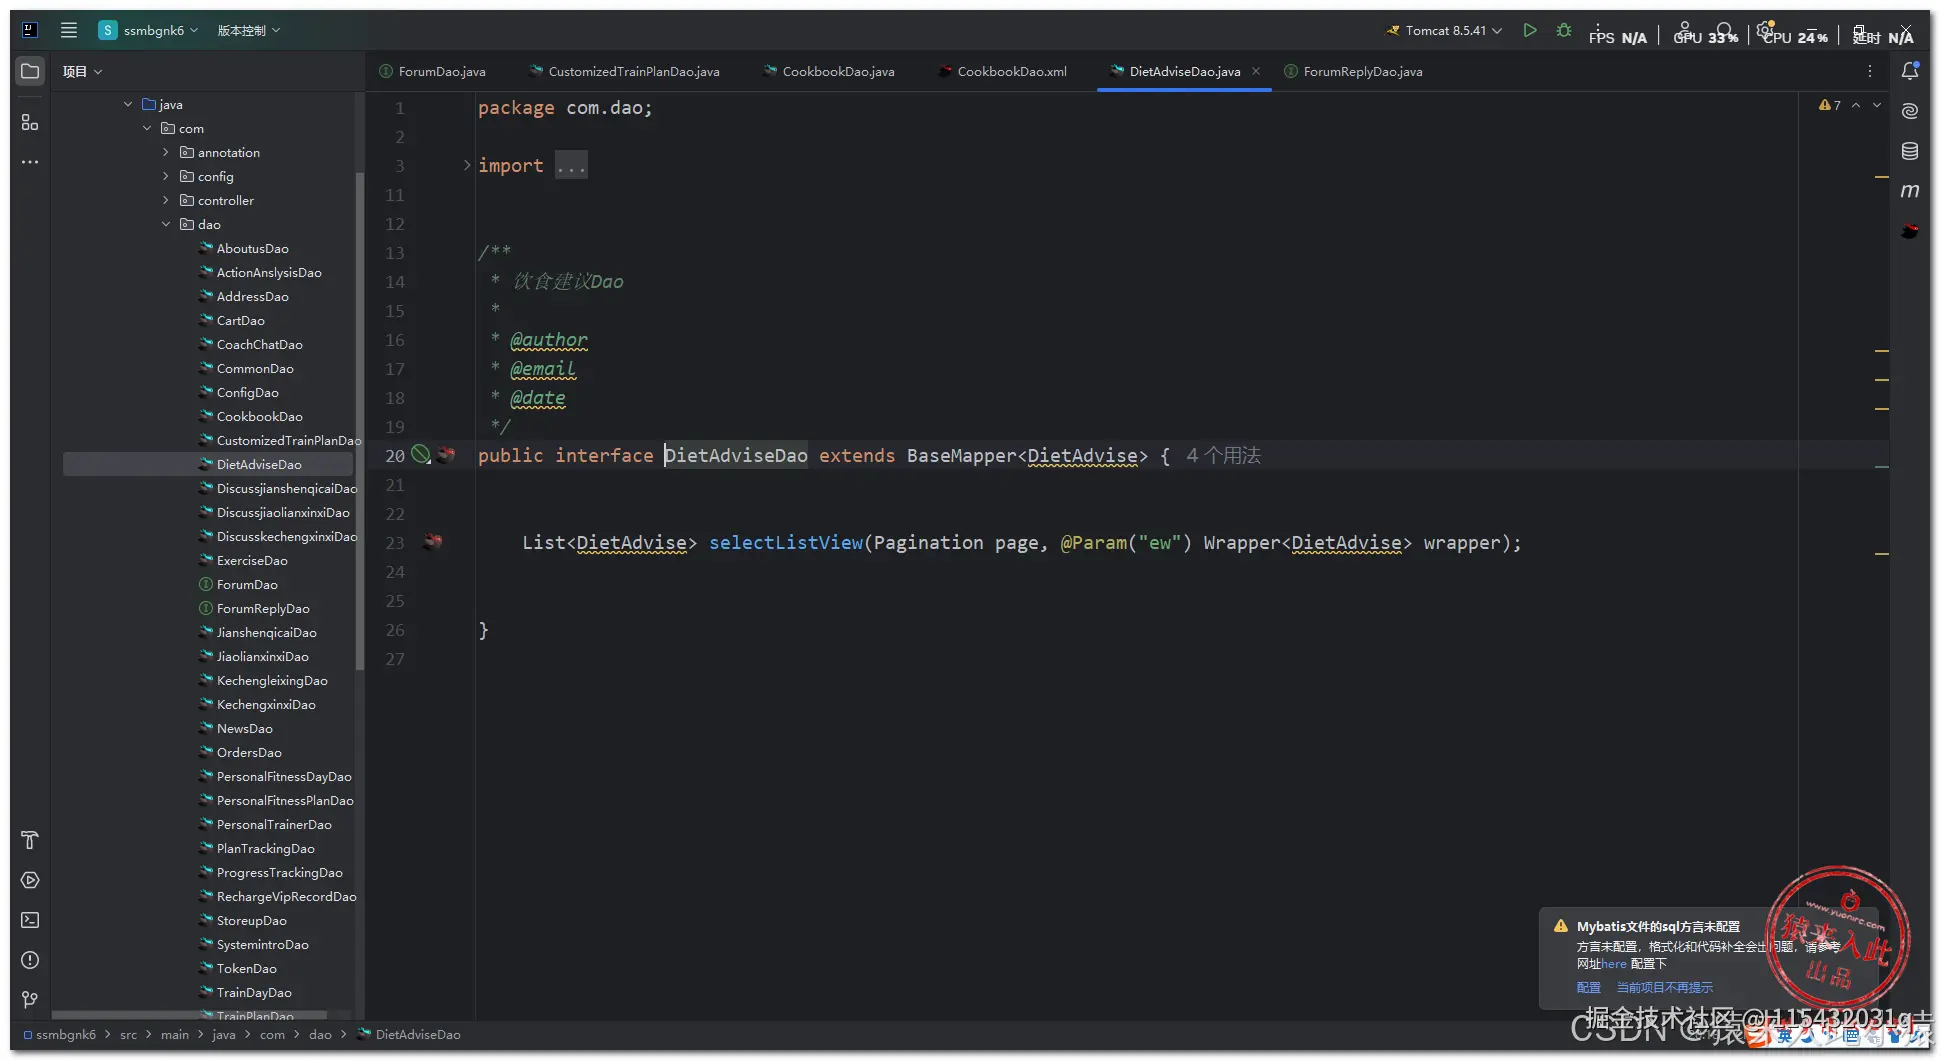The height and width of the screenshot is (1061, 1941).
Task: Open the Notifications bell panel
Action: (1909, 71)
